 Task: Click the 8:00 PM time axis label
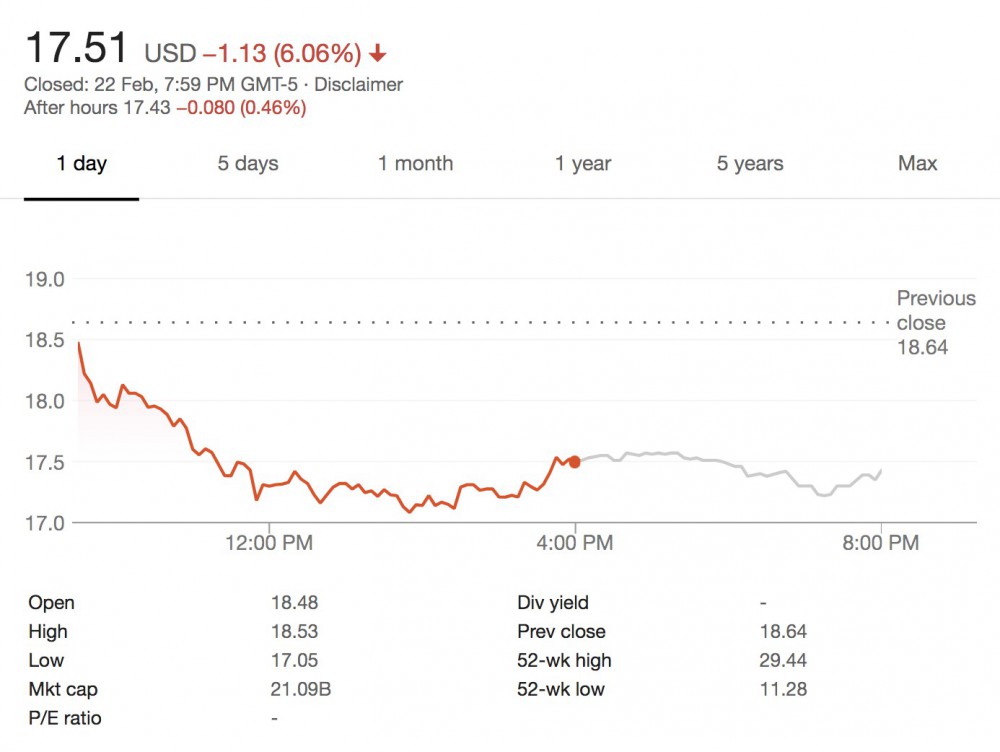[880, 543]
